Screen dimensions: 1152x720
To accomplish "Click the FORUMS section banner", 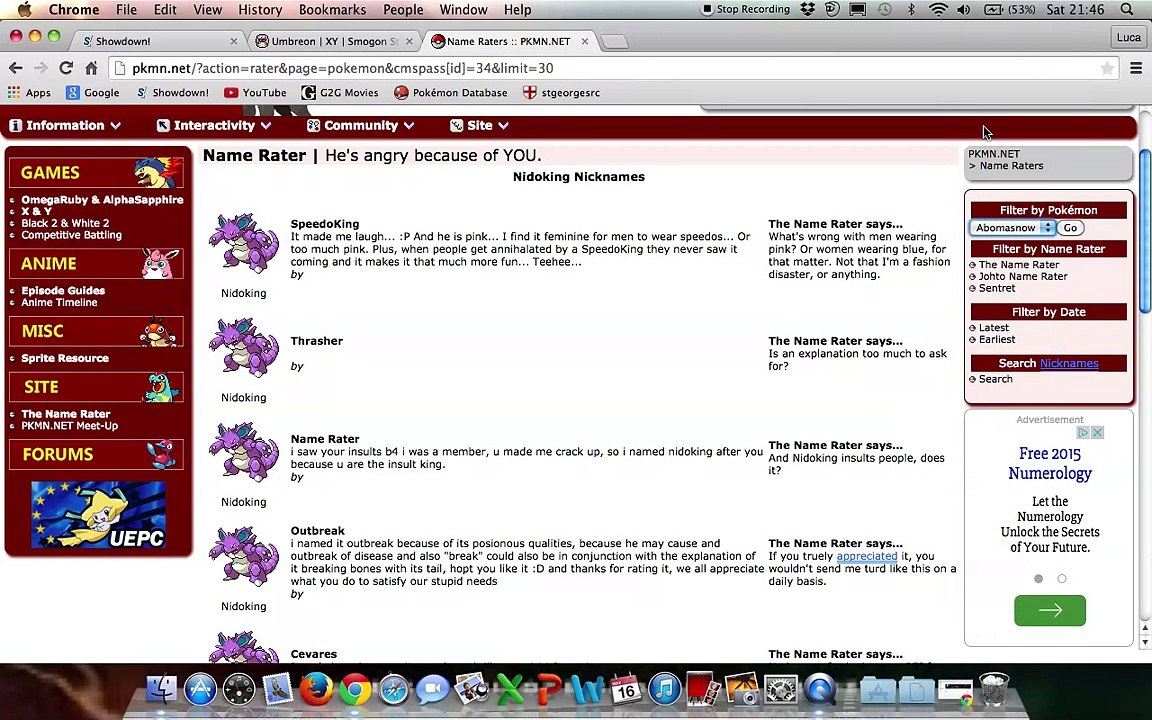I will [x=96, y=455].
